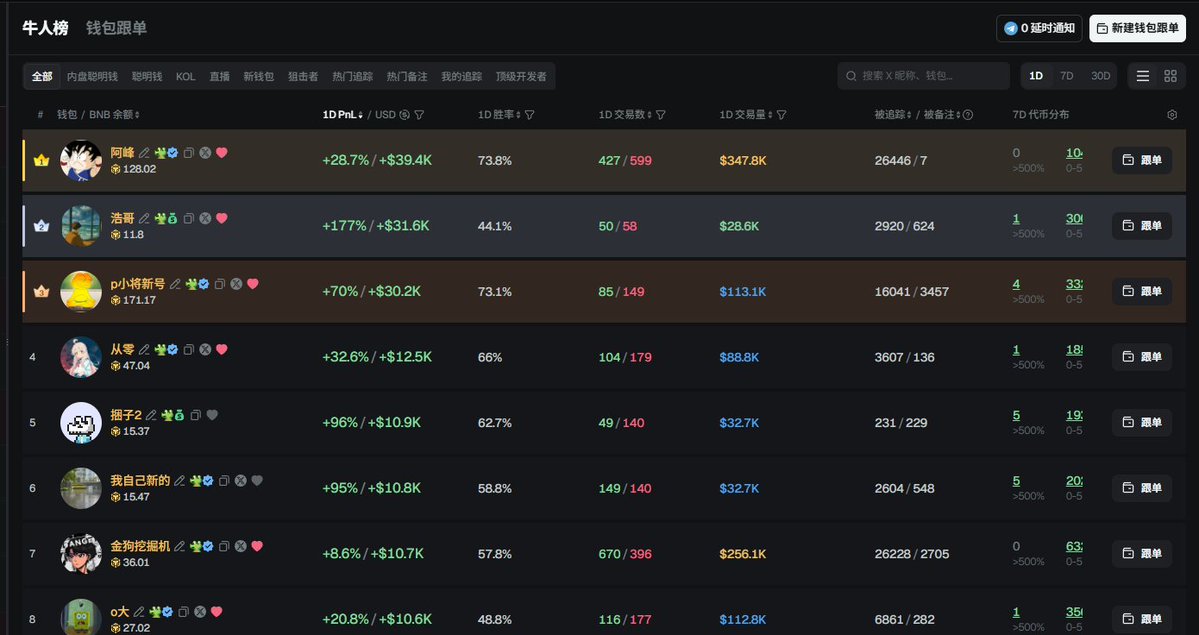Image resolution: width=1199 pixels, height=635 pixels.
Task: Open the 1D 交易数 filter funnel icon
Action: [x=661, y=115]
